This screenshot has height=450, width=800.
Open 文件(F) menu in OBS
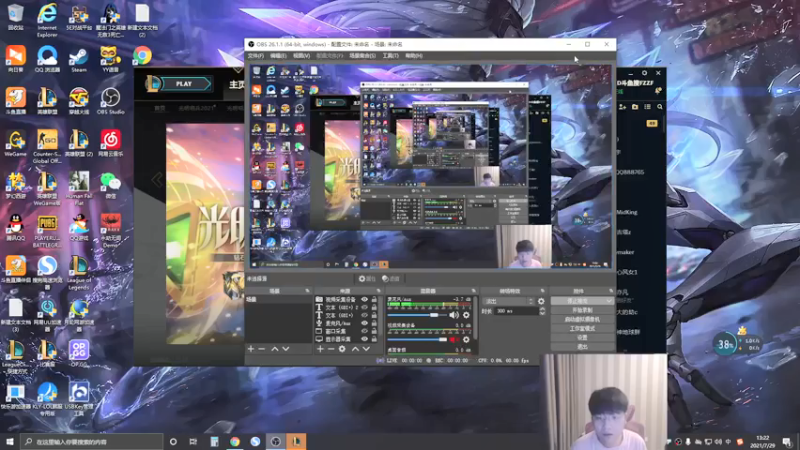pos(256,56)
